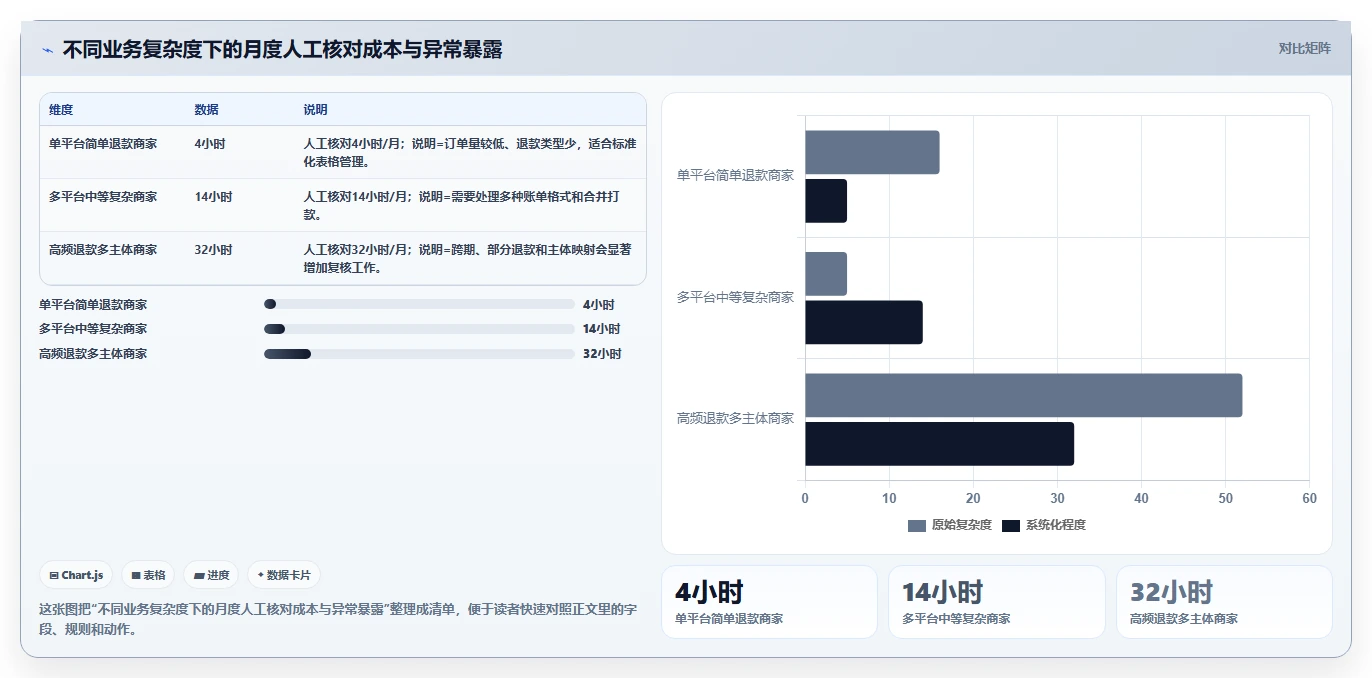Click the description starting 人工核对32小时/月
Image resolution: width=1372 pixels, height=678 pixels.
[x=470, y=259]
